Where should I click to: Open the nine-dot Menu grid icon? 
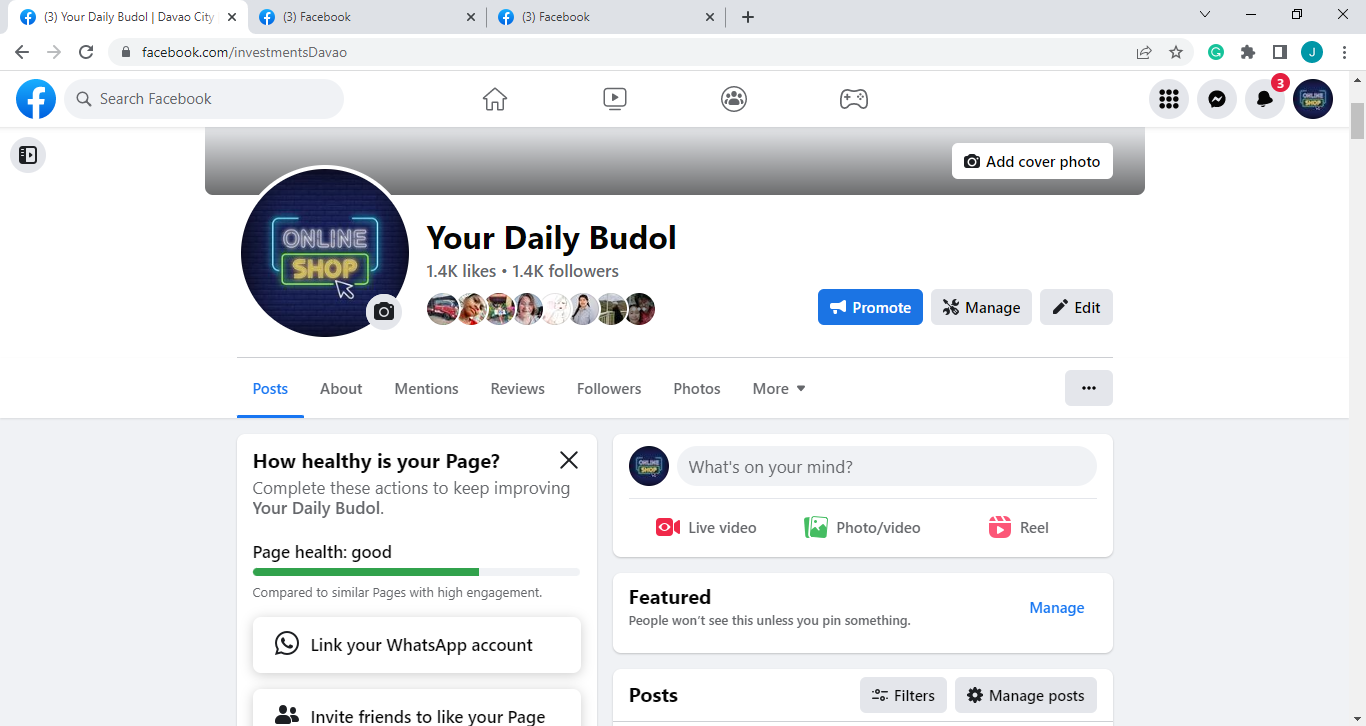point(1169,99)
